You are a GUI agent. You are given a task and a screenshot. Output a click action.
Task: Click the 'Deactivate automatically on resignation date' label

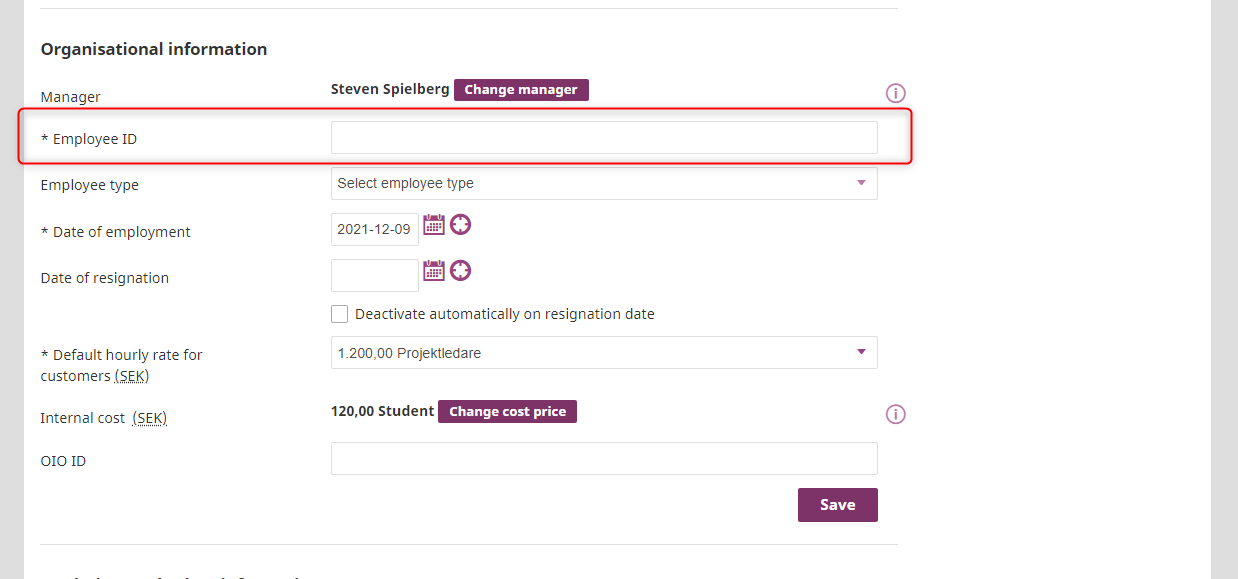coord(504,314)
